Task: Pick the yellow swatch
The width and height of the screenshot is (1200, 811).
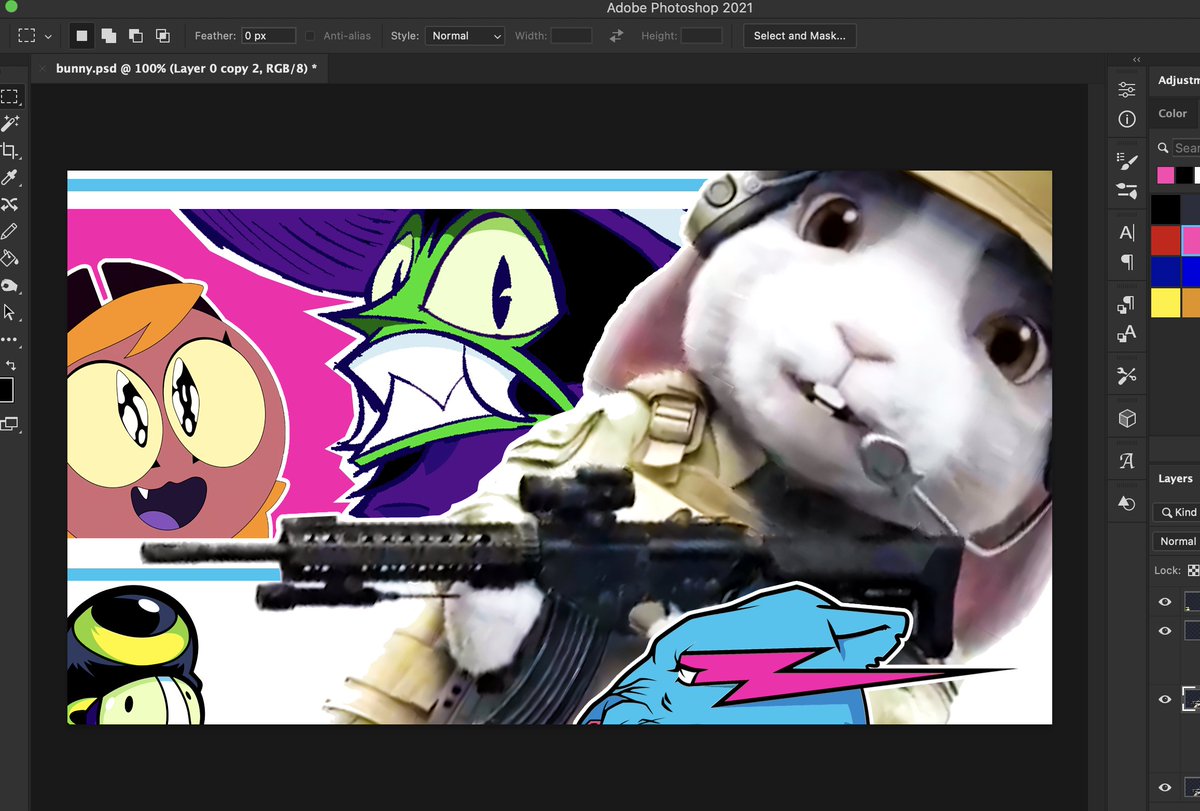Action: click(1165, 302)
